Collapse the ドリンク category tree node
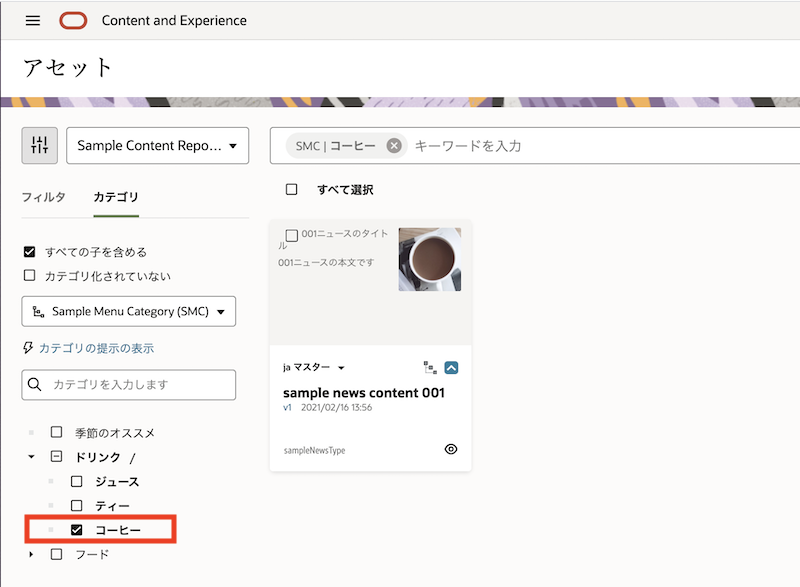The height and width of the screenshot is (587, 800). (x=31, y=457)
